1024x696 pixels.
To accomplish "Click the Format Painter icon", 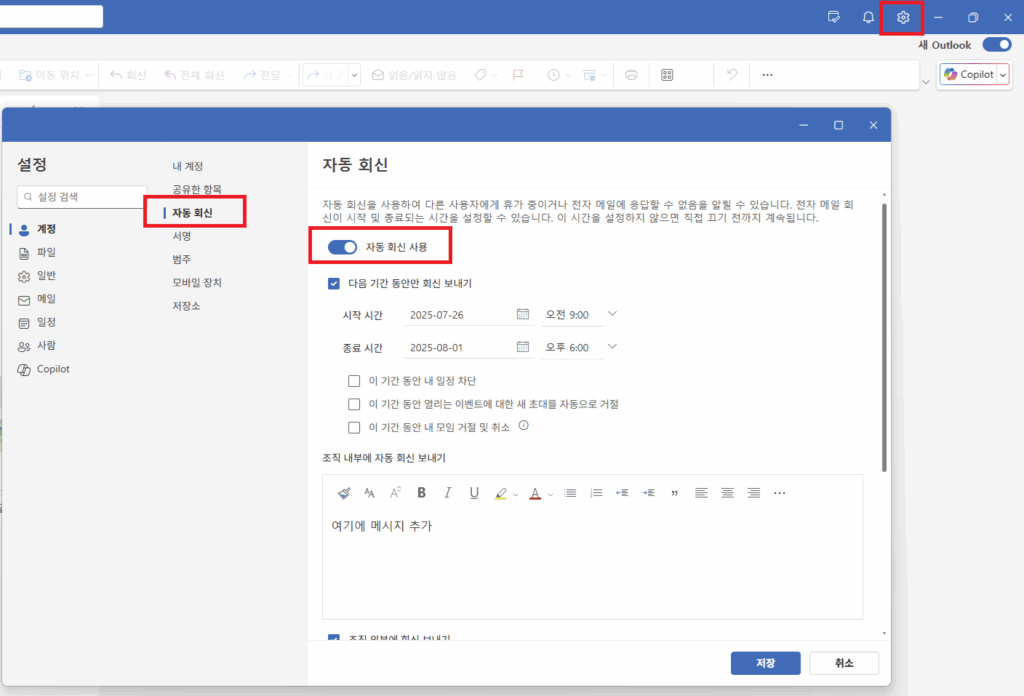I will pos(346,492).
